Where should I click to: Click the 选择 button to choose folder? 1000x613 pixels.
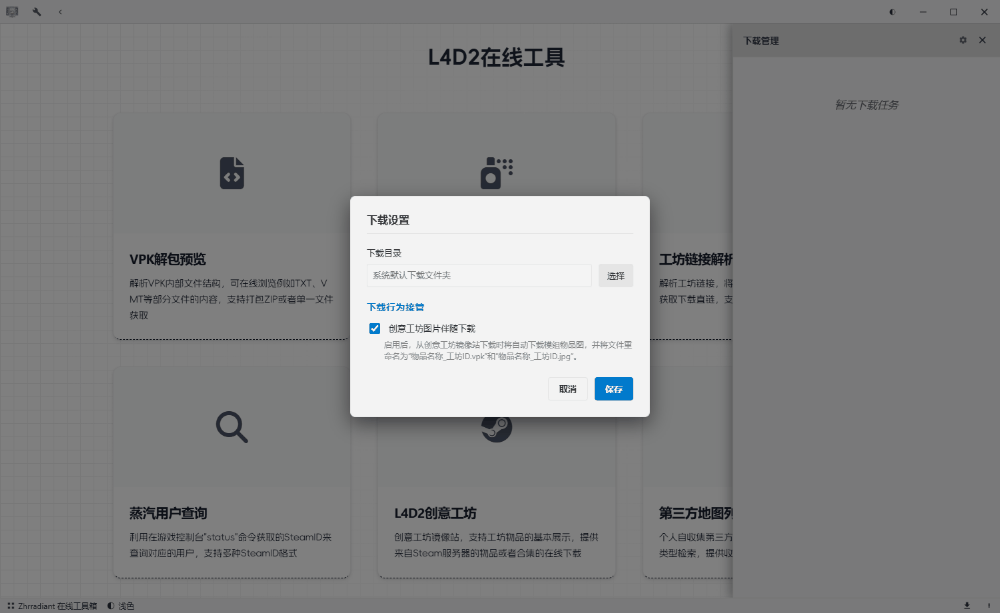click(x=615, y=275)
